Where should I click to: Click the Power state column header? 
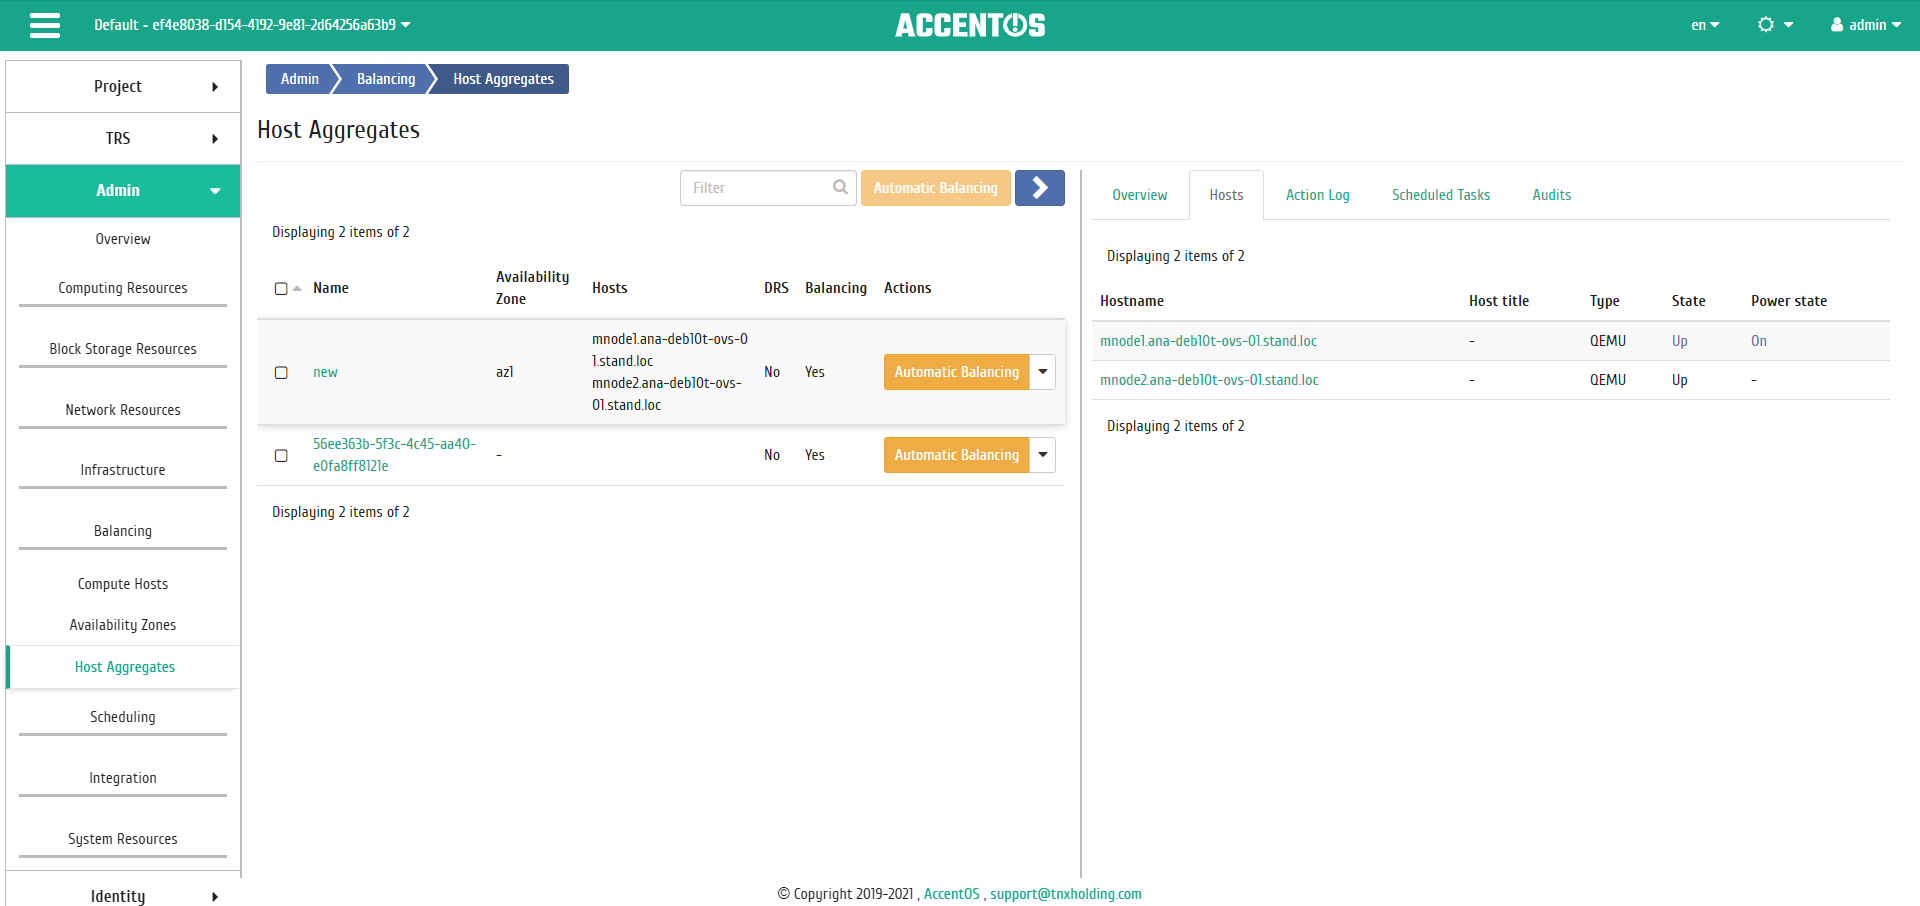tap(1788, 301)
